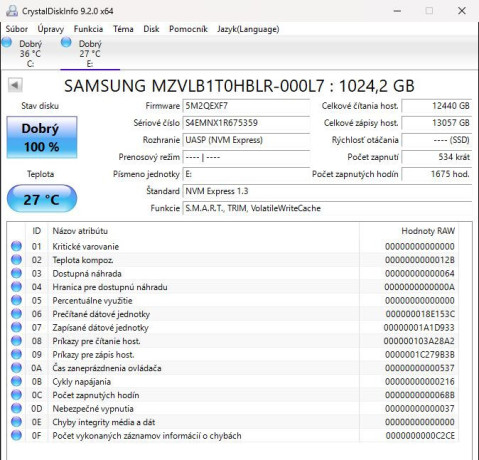This screenshot has height=460, width=479.
Task: Select the Teplota kompoz. attribute name
Action: (83, 260)
